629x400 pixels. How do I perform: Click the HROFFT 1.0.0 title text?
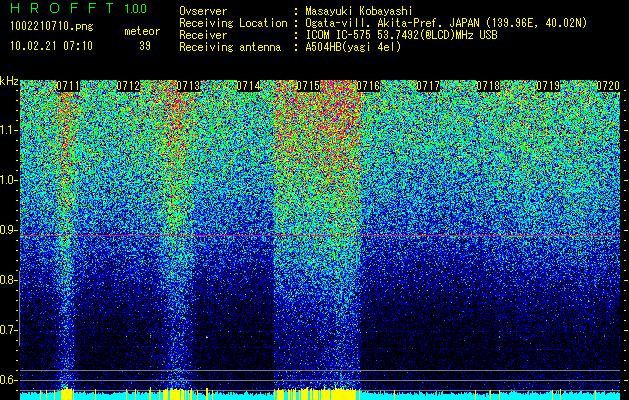(x=79, y=8)
